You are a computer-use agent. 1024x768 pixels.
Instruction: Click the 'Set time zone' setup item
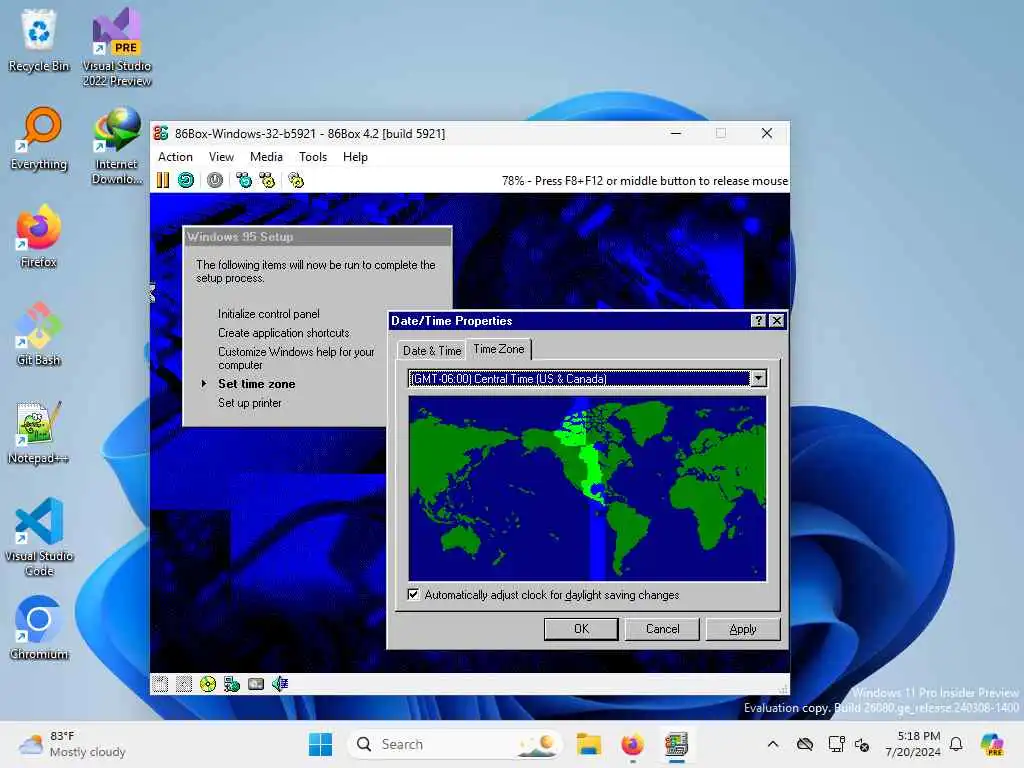(x=257, y=384)
